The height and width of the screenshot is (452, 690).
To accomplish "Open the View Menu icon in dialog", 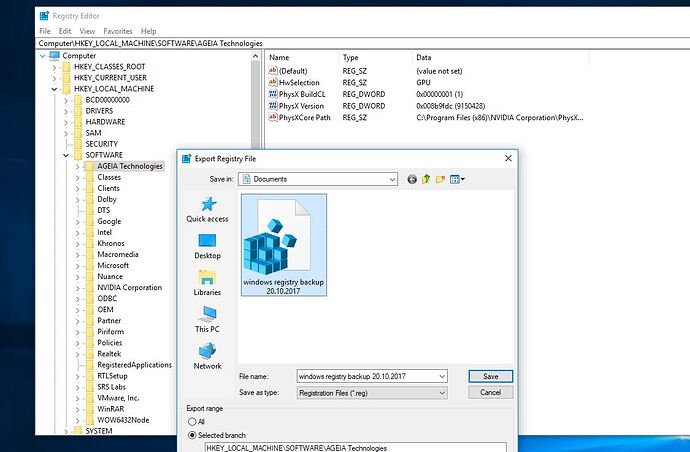I will (457, 179).
